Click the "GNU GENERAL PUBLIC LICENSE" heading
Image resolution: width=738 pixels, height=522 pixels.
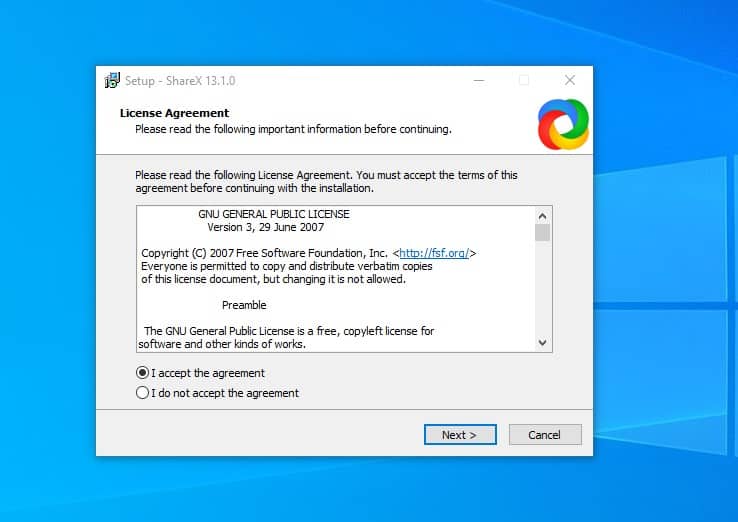pos(274,214)
